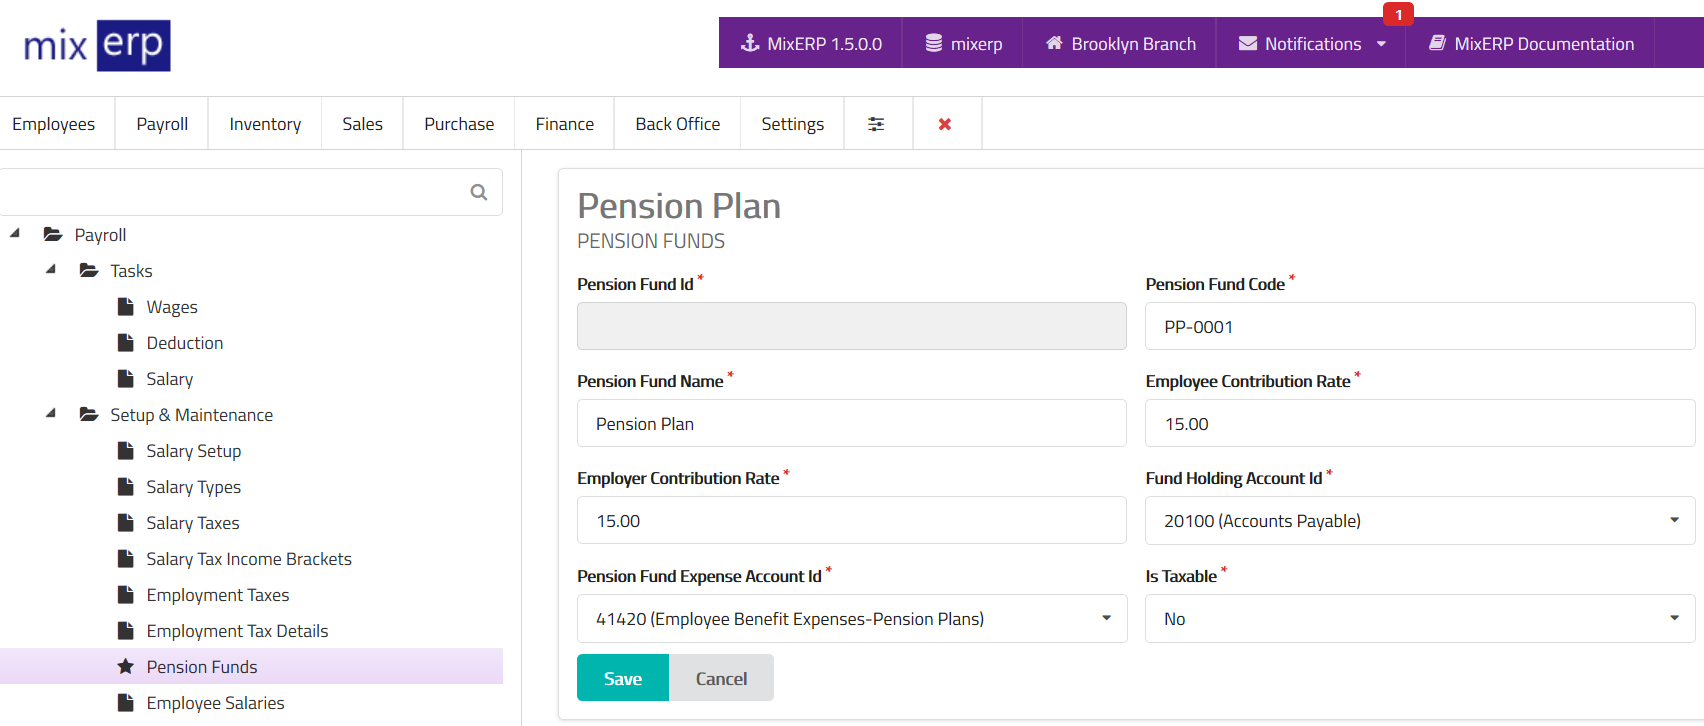Screen dimensions: 1704x726
Task: Click the red X menu icon
Action: pyautogui.click(x=945, y=124)
